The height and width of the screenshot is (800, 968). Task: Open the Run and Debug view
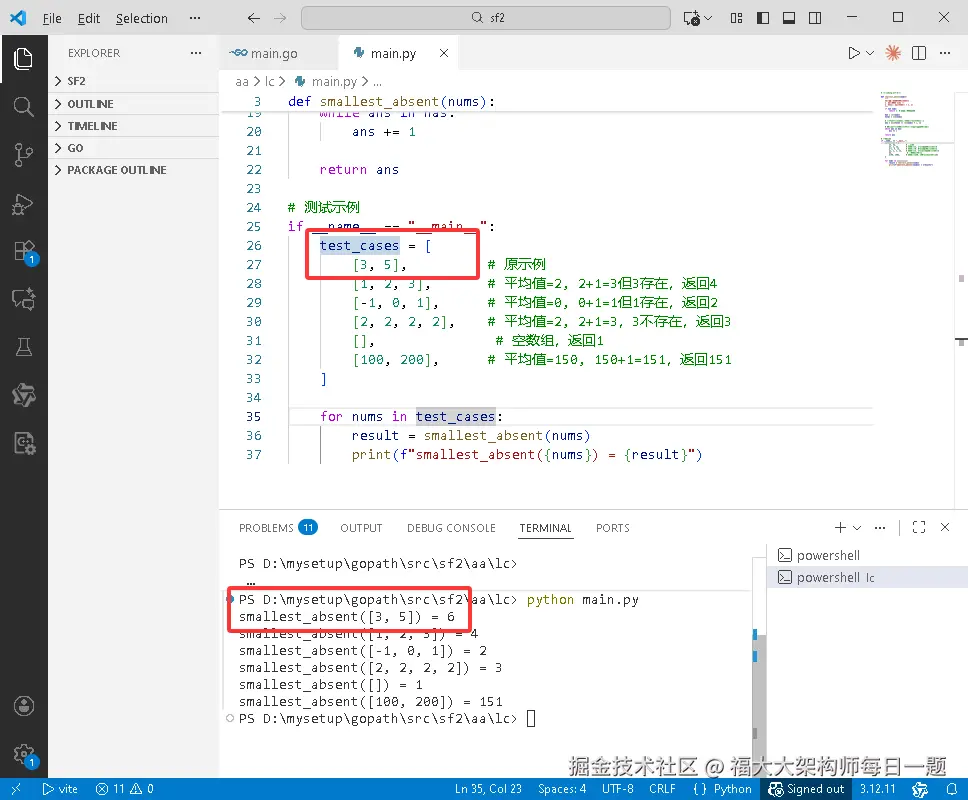23,203
